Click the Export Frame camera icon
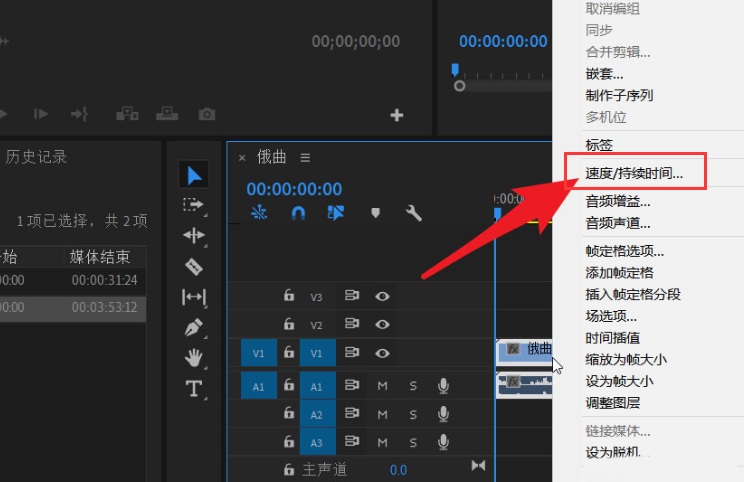 (x=207, y=114)
